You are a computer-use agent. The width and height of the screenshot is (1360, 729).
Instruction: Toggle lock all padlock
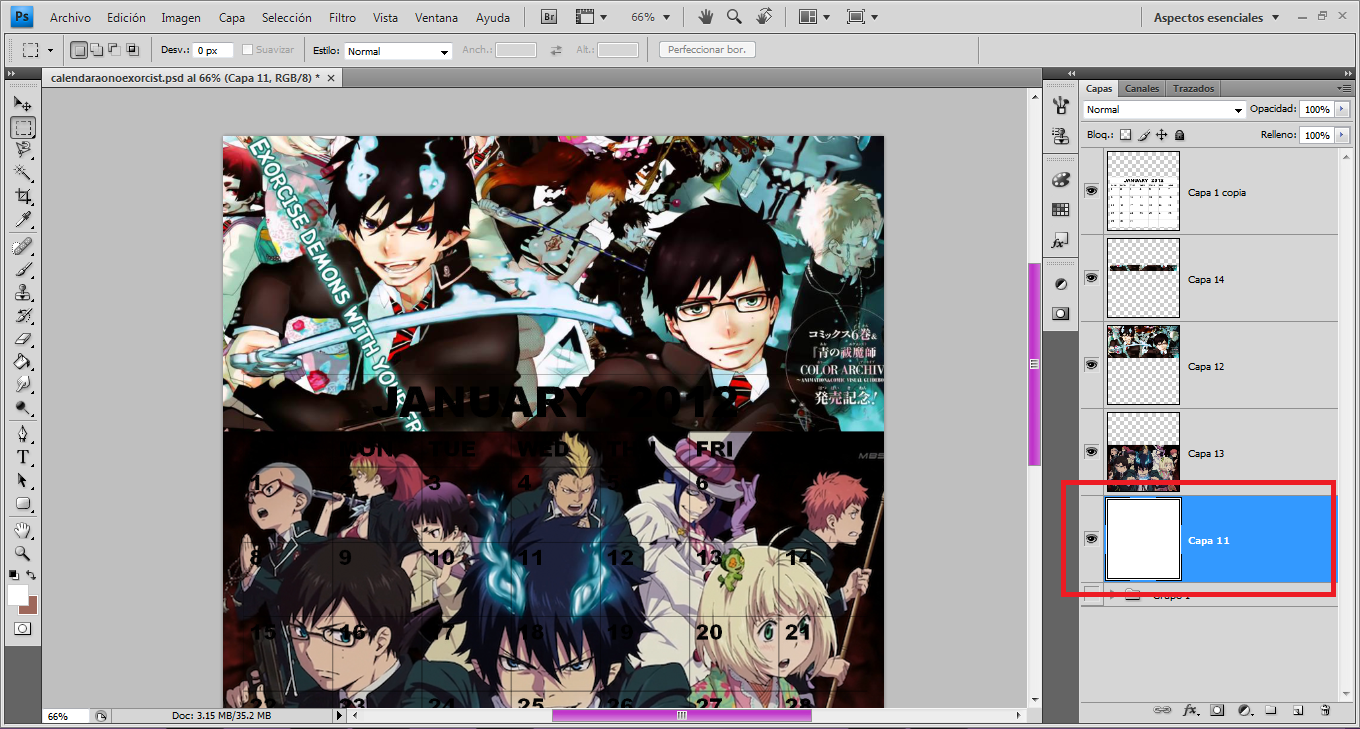coord(1179,135)
